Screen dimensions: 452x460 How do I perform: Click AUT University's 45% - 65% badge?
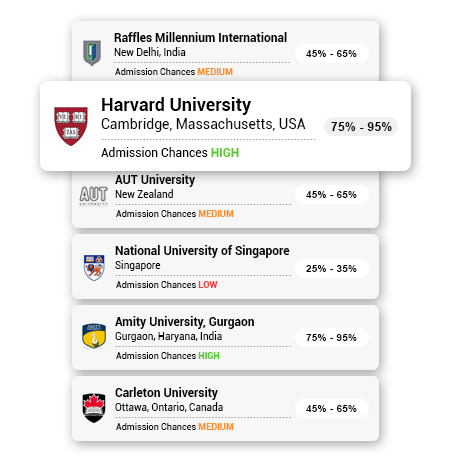(x=332, y=194)
